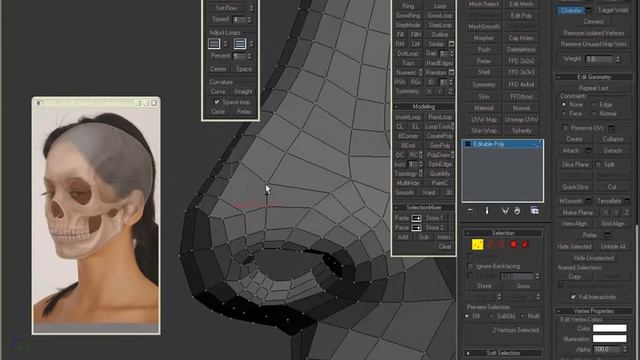Click Speed spinner arrows in loop panel
Image resolution: width=640 pixels, height=360 pixels.
click(249, 19)
